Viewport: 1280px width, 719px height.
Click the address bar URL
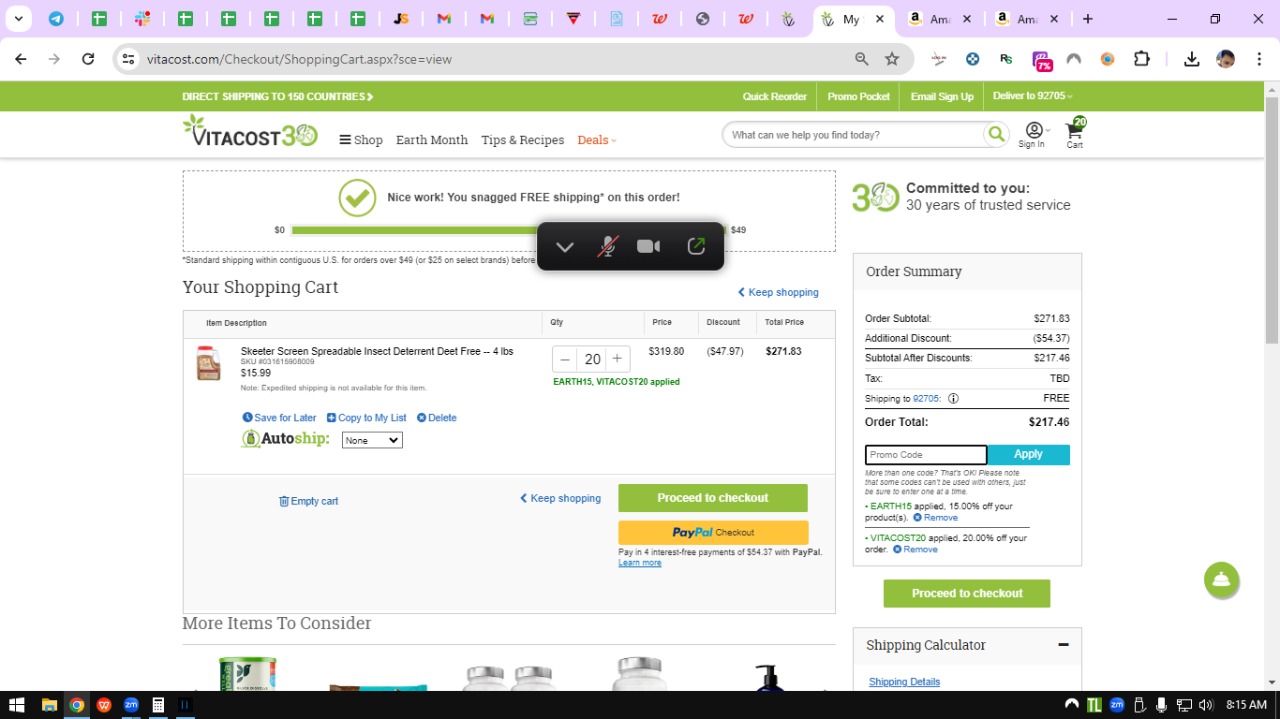click(x=299, y=59)
